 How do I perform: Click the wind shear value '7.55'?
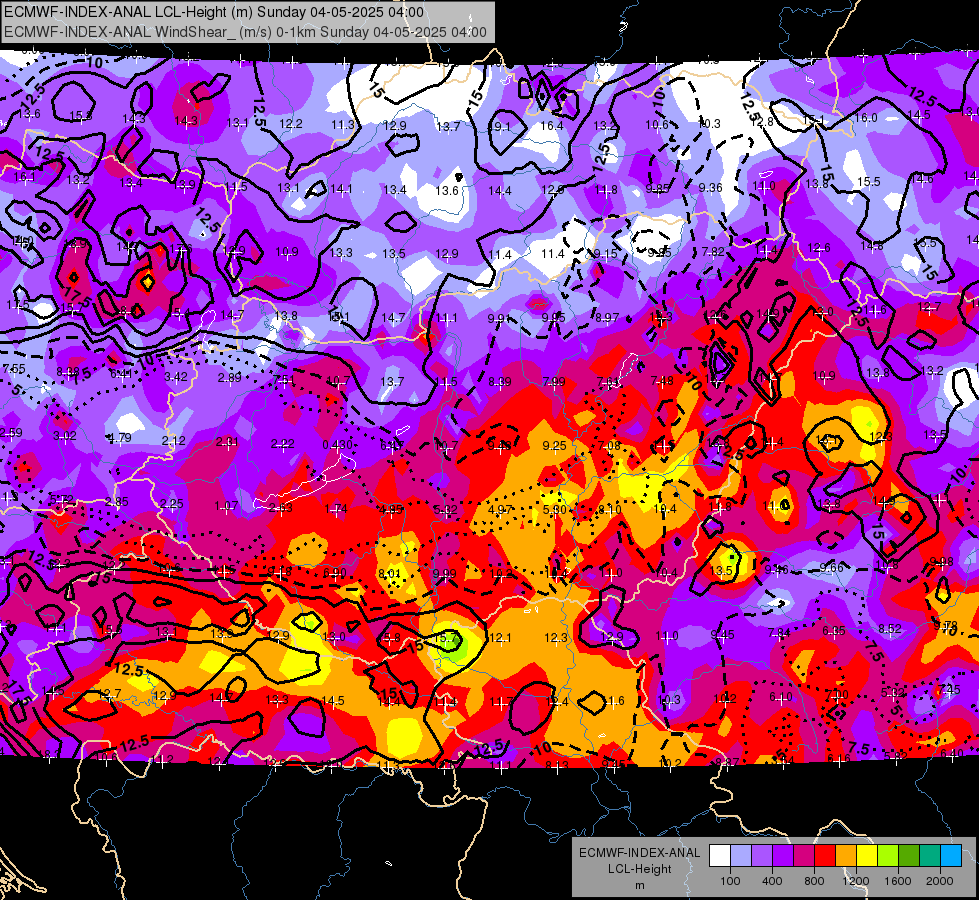click(x=14, y=369)
